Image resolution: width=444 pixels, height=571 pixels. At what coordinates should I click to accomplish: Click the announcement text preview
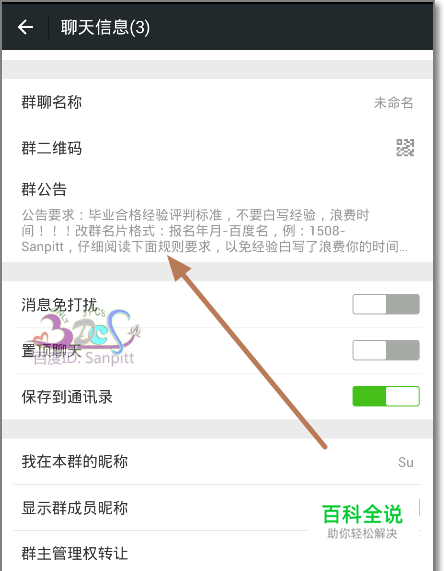coord(215,231)
